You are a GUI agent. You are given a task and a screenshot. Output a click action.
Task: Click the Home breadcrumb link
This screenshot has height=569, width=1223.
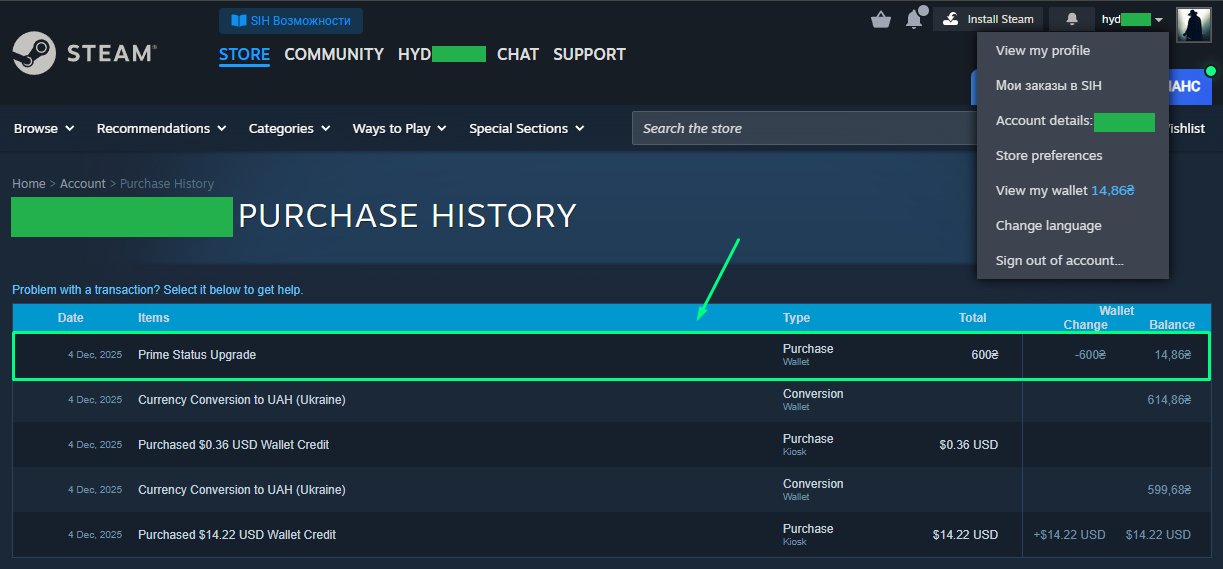click(x=29, y=184)
